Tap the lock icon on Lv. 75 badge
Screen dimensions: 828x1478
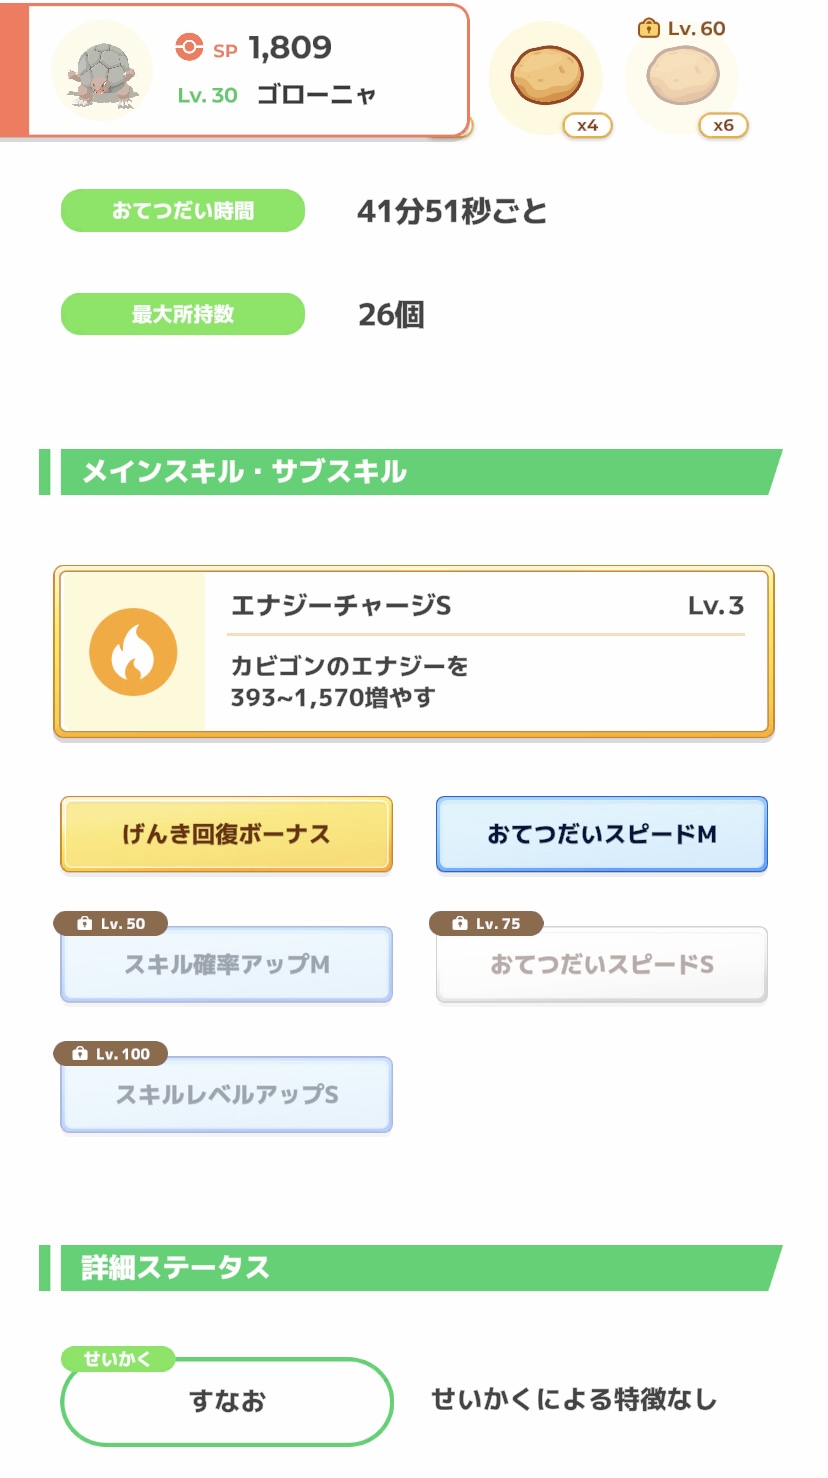point(460,923)
